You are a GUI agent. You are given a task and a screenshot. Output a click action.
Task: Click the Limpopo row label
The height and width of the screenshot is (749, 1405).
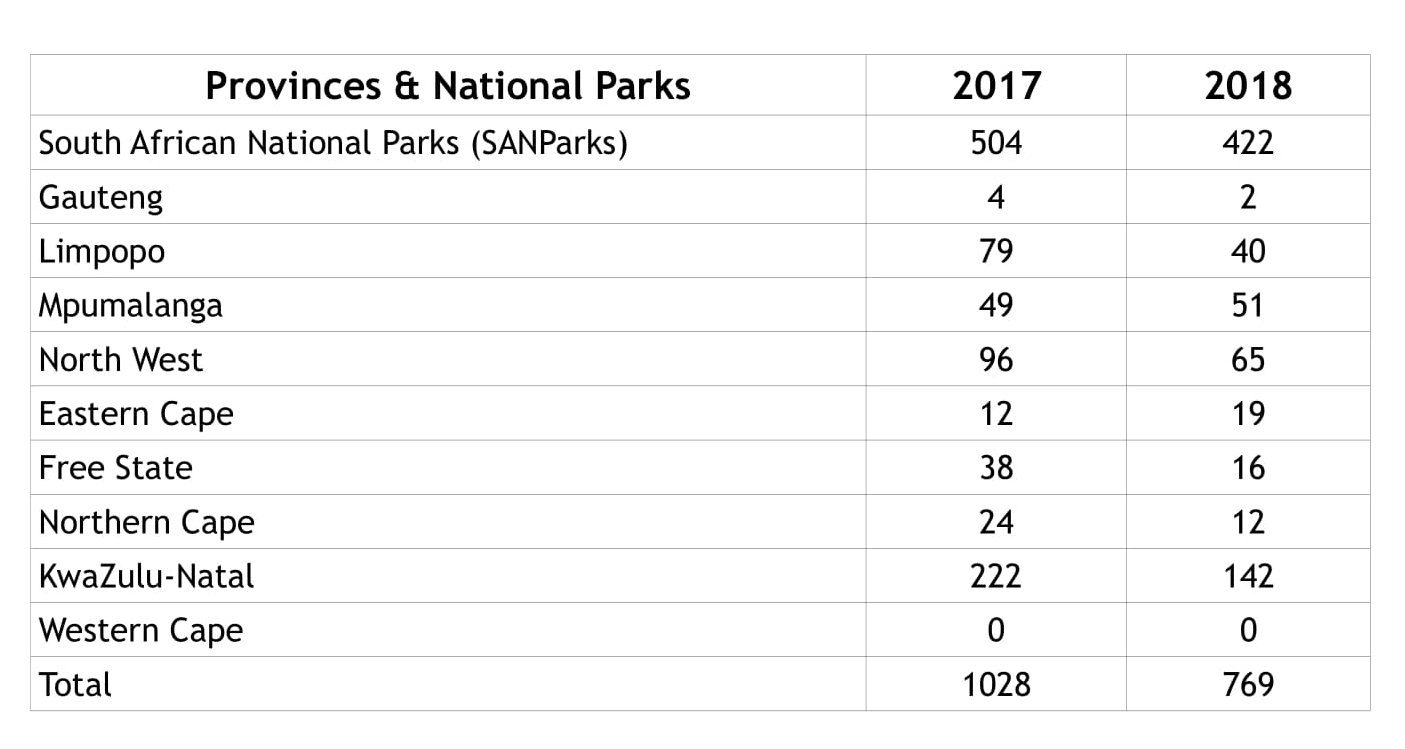click(x=101, y=251)
